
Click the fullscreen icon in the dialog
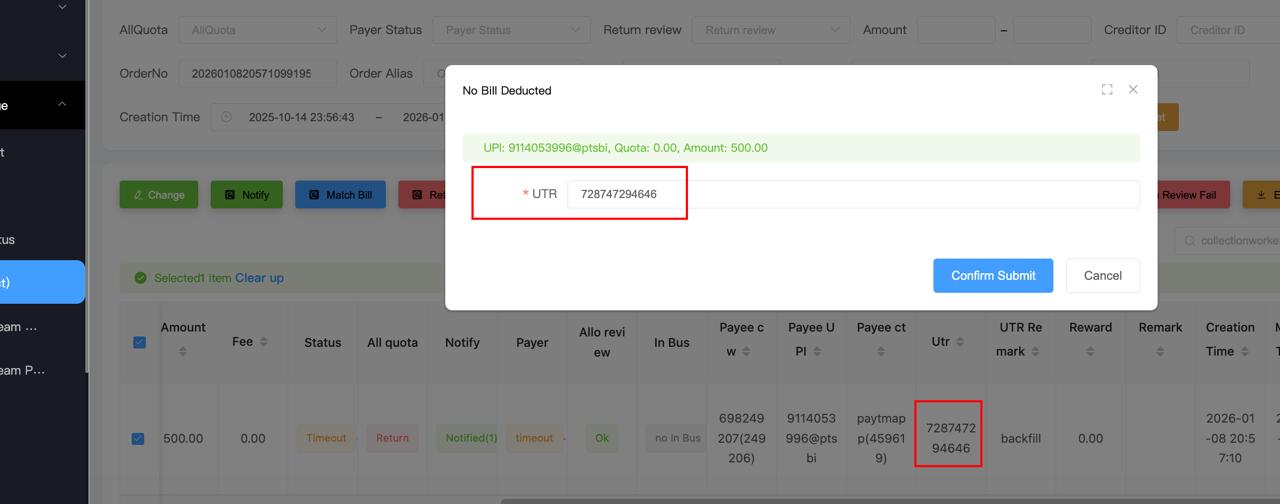coord(1107,90)
